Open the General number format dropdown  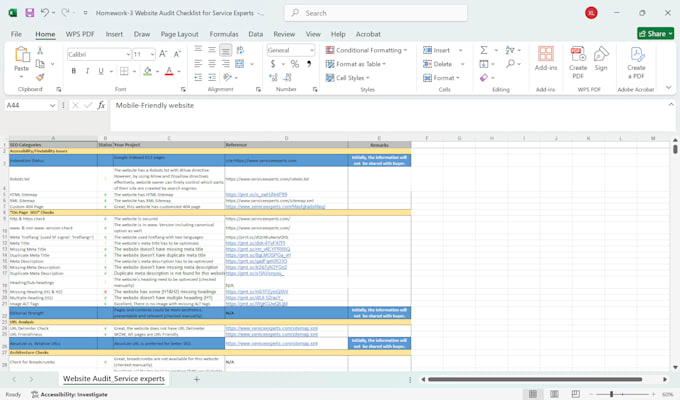click(x=312, y=50)
